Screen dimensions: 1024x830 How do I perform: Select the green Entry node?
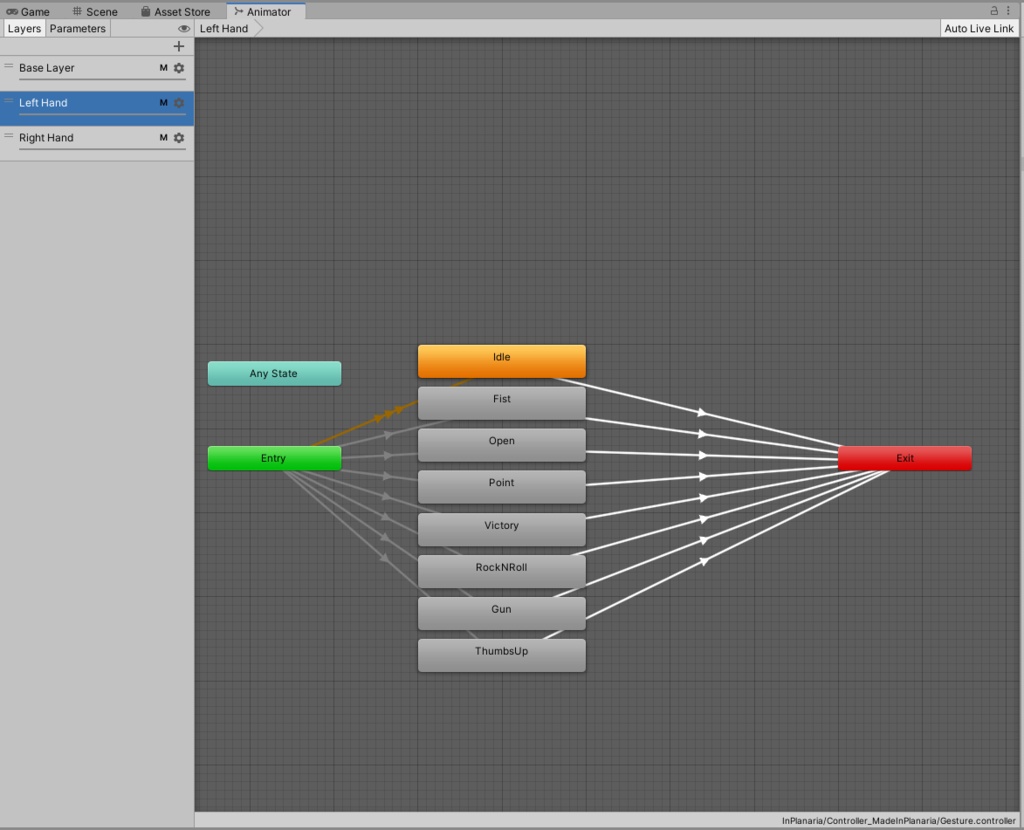(x=274, y=458)
